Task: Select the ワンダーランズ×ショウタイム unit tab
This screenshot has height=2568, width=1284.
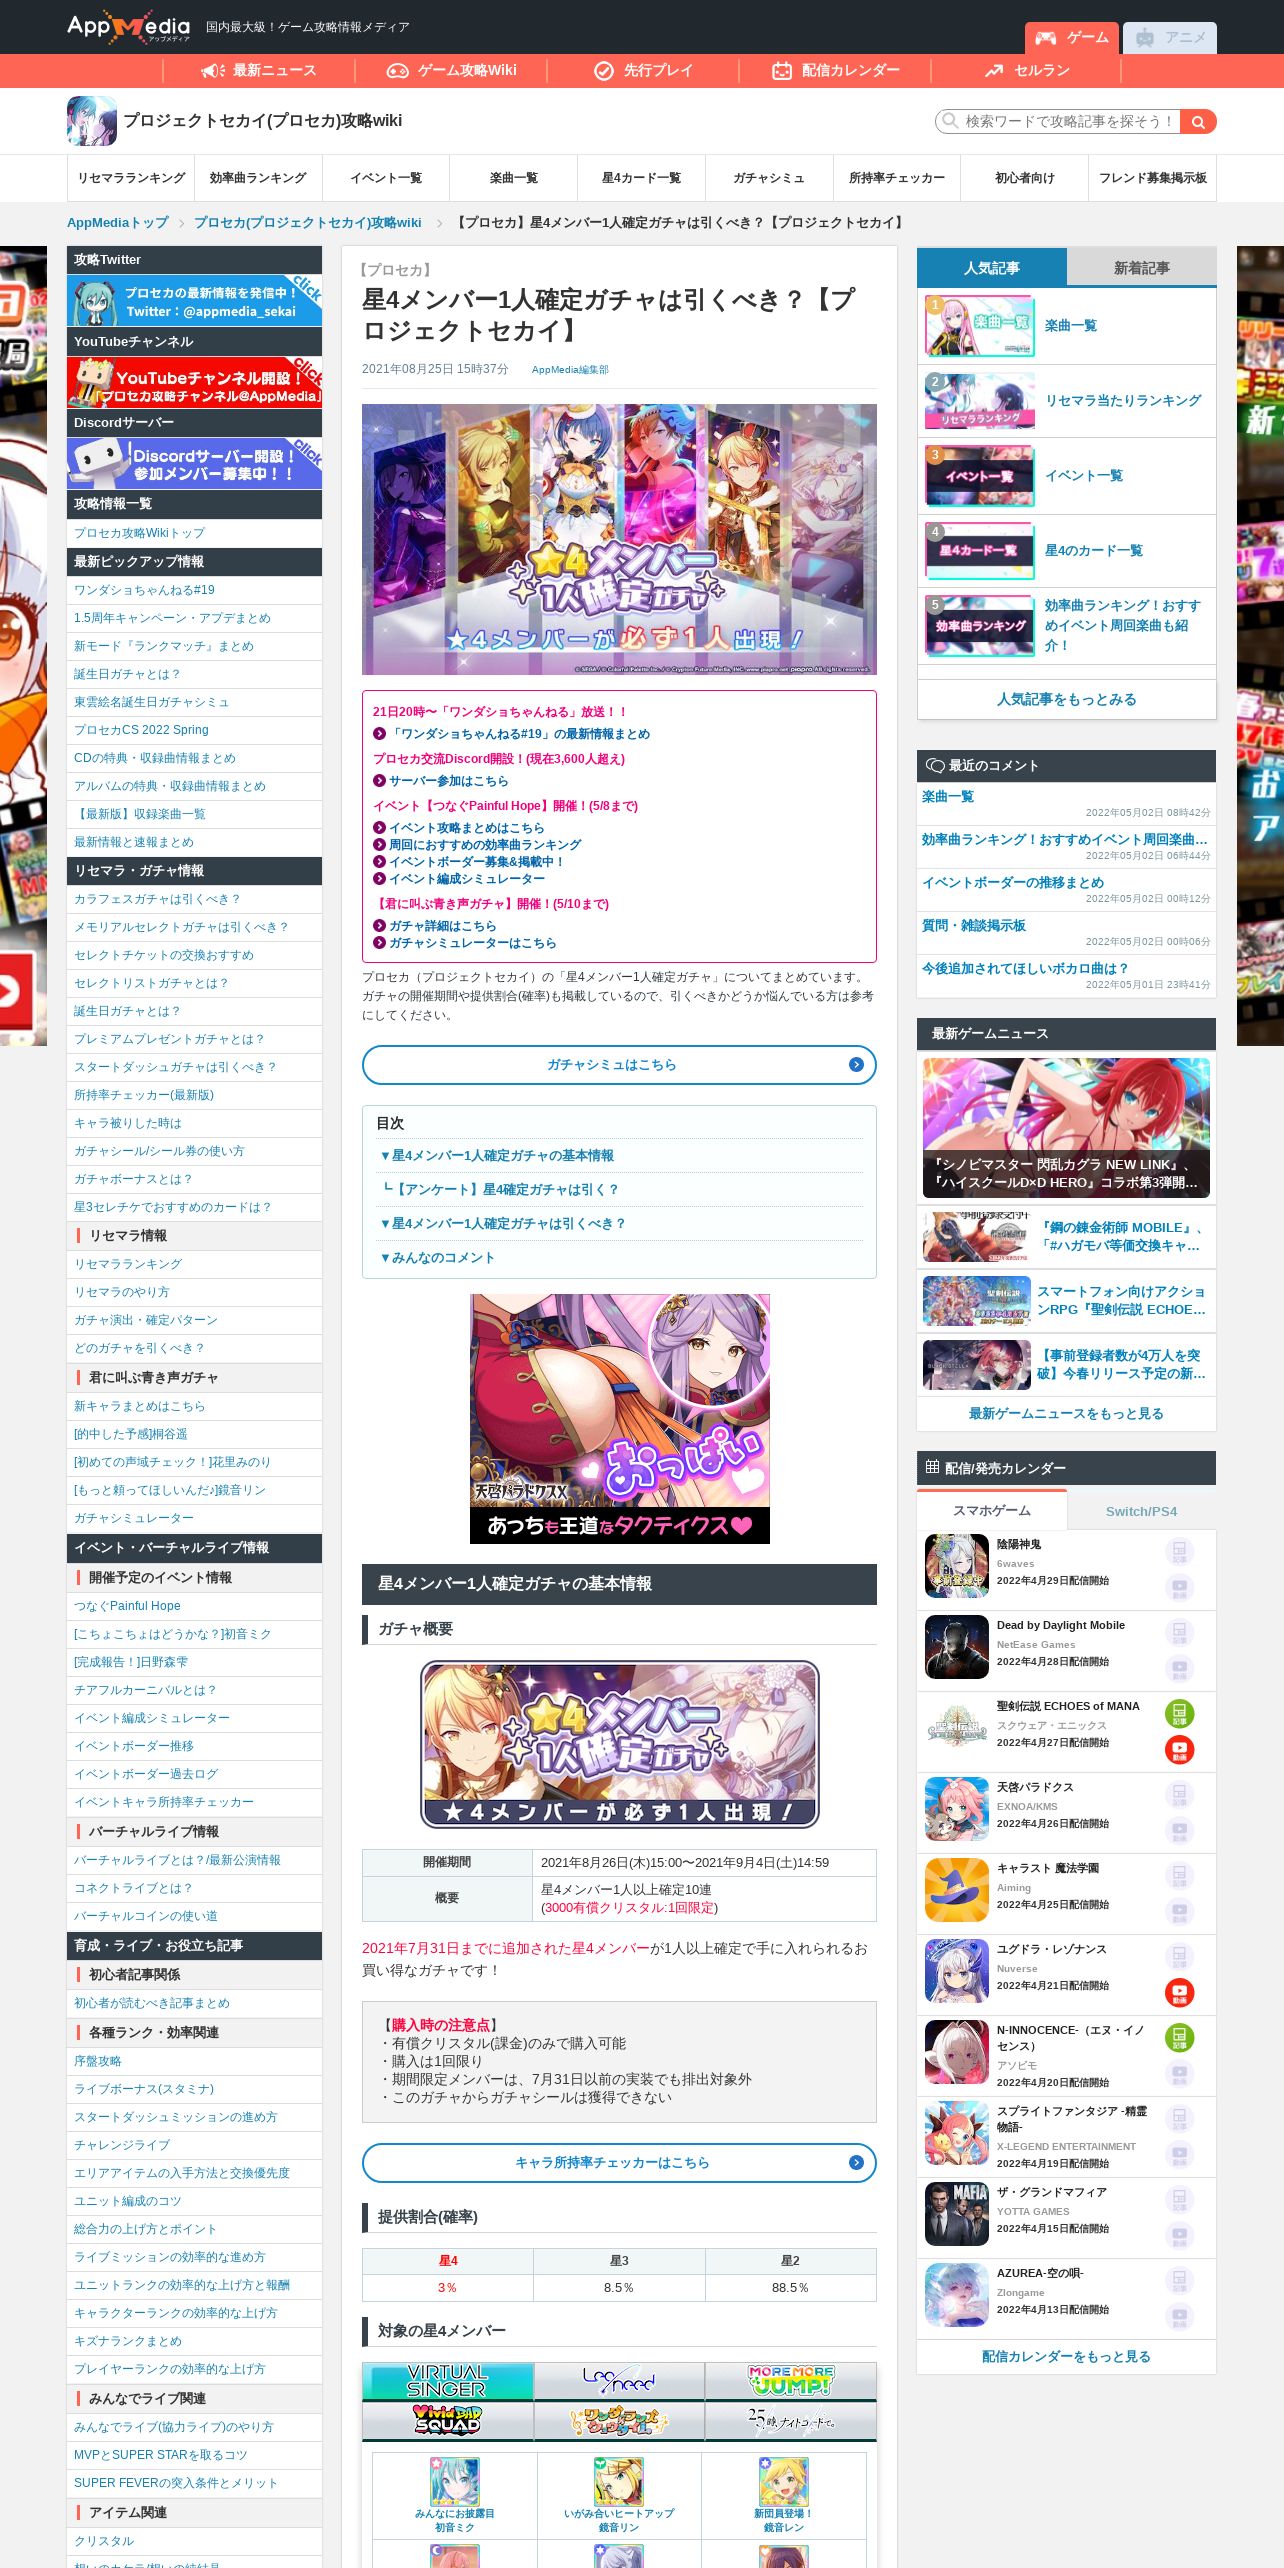Action: [619, 2420]
